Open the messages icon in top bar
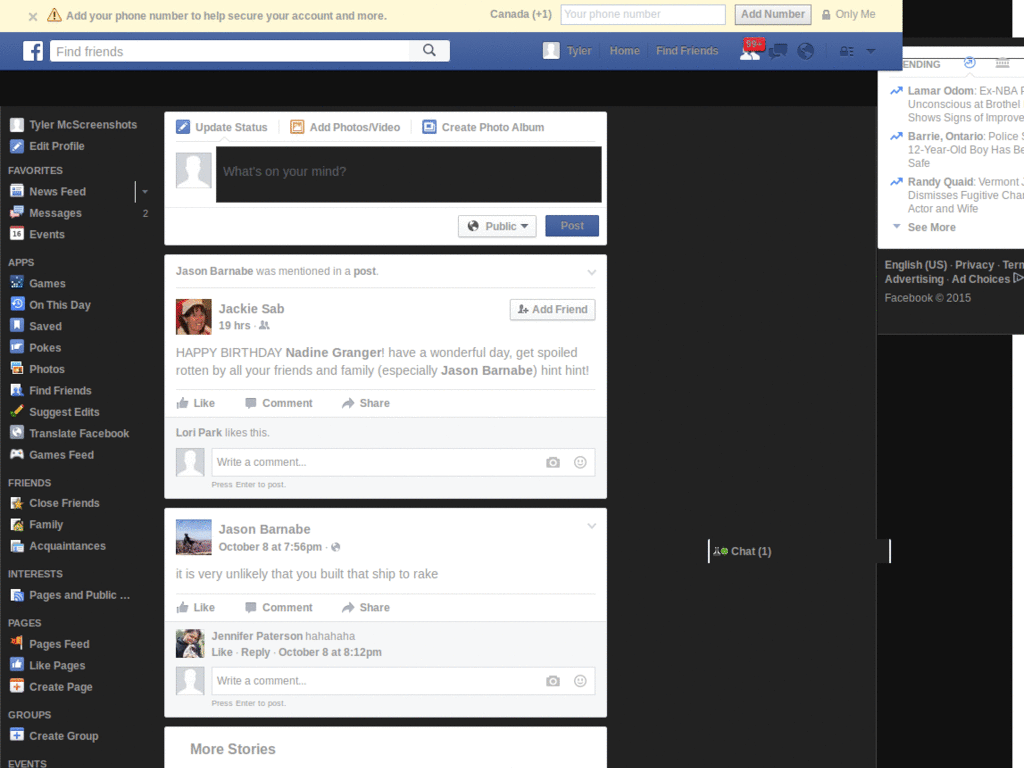Viewport: 1024px width, 768px height. (x=778, y=51)
